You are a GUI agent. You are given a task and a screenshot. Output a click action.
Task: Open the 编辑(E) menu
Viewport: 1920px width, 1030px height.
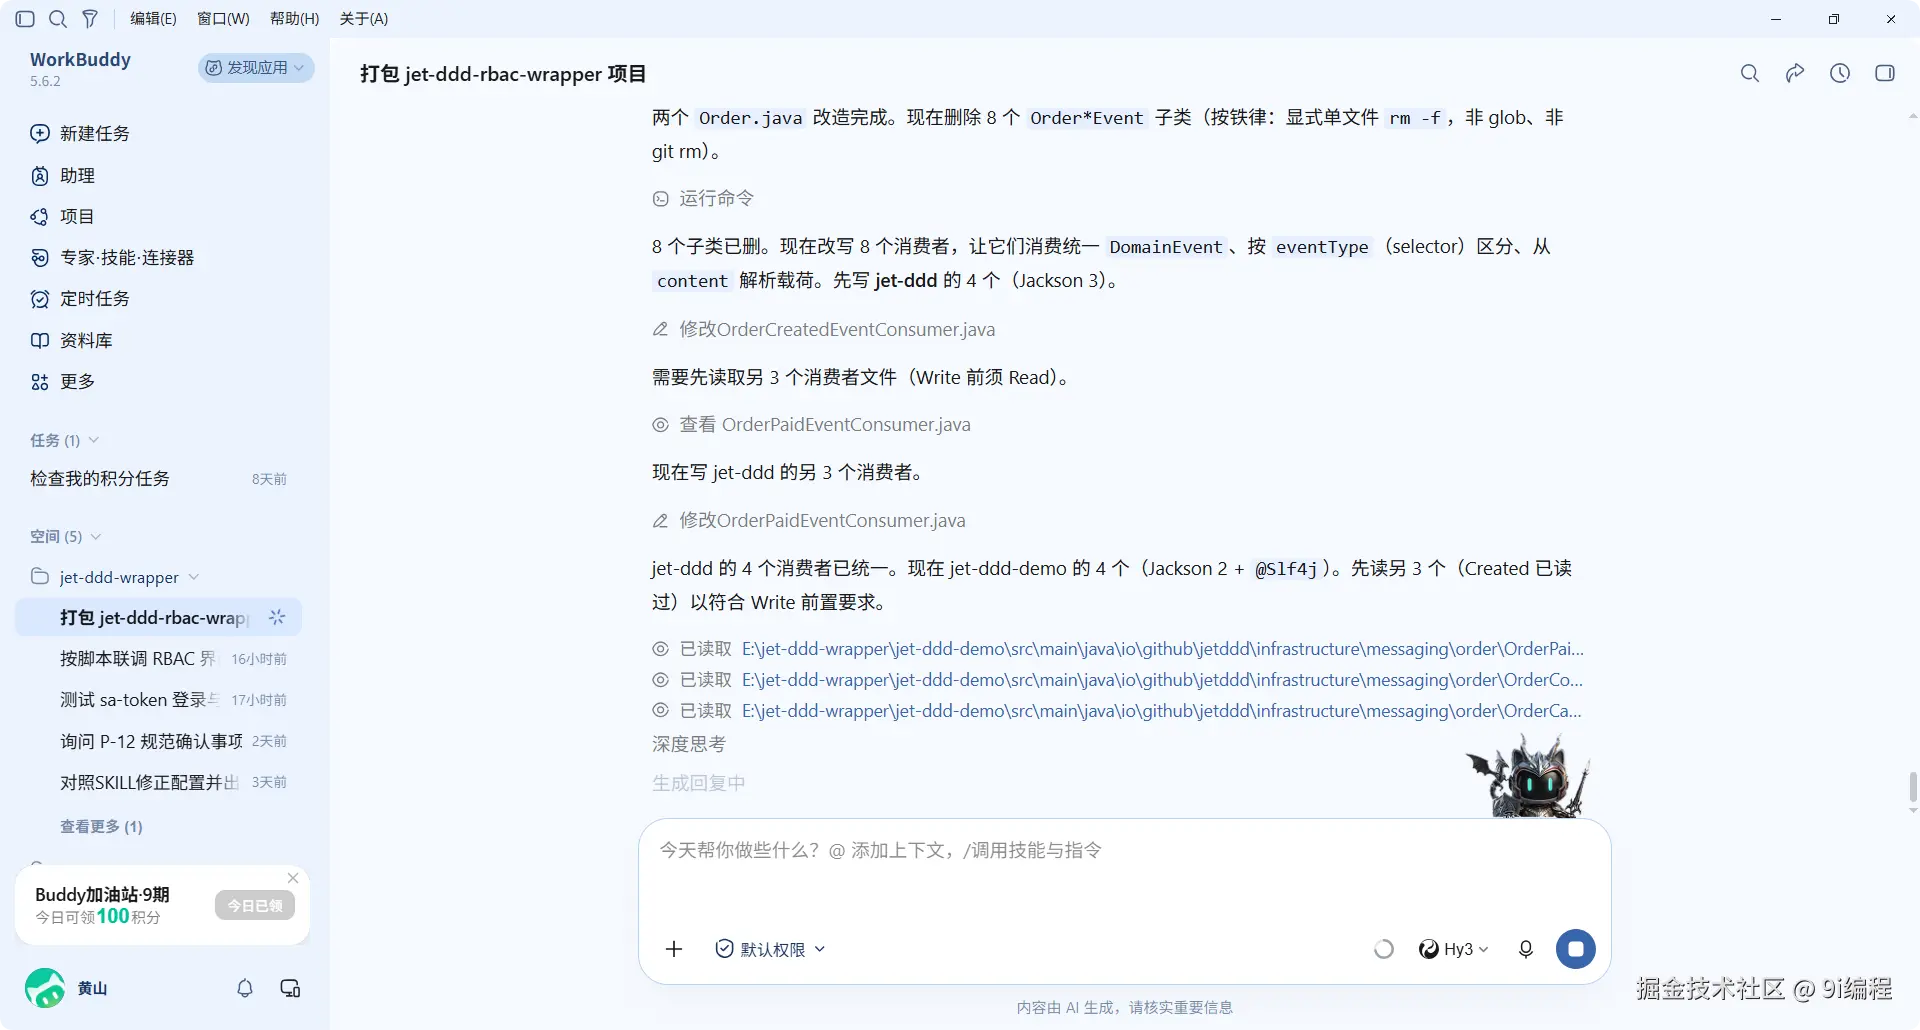tap(153, 19)
